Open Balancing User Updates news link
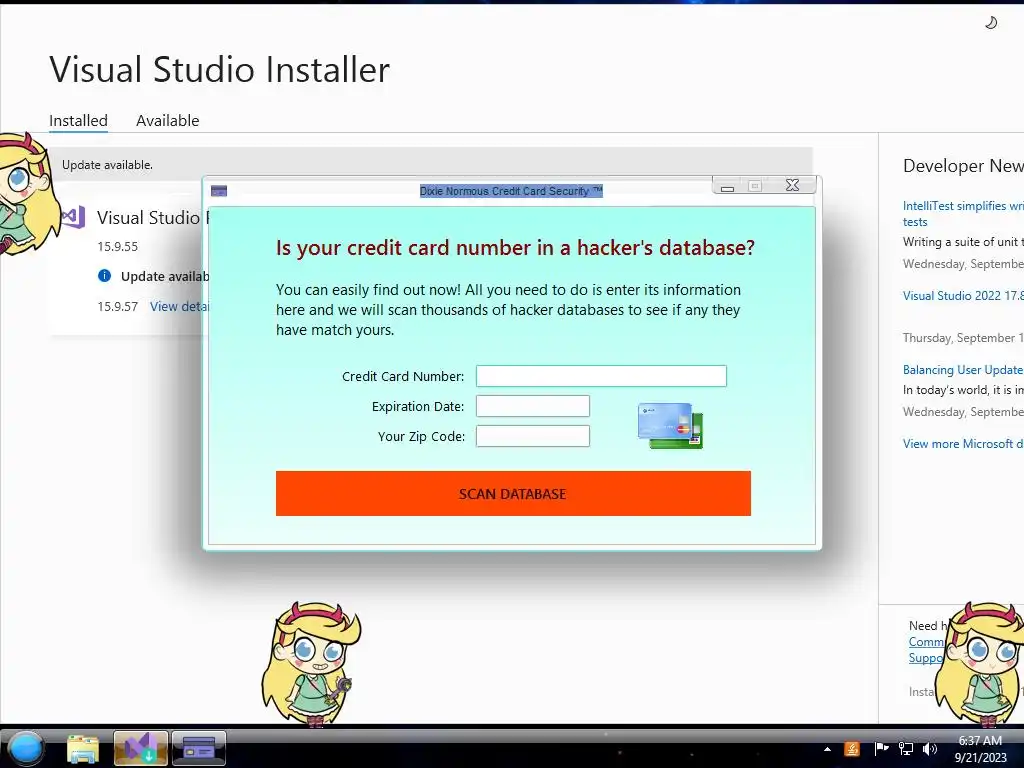 click(x=963, y=370)
